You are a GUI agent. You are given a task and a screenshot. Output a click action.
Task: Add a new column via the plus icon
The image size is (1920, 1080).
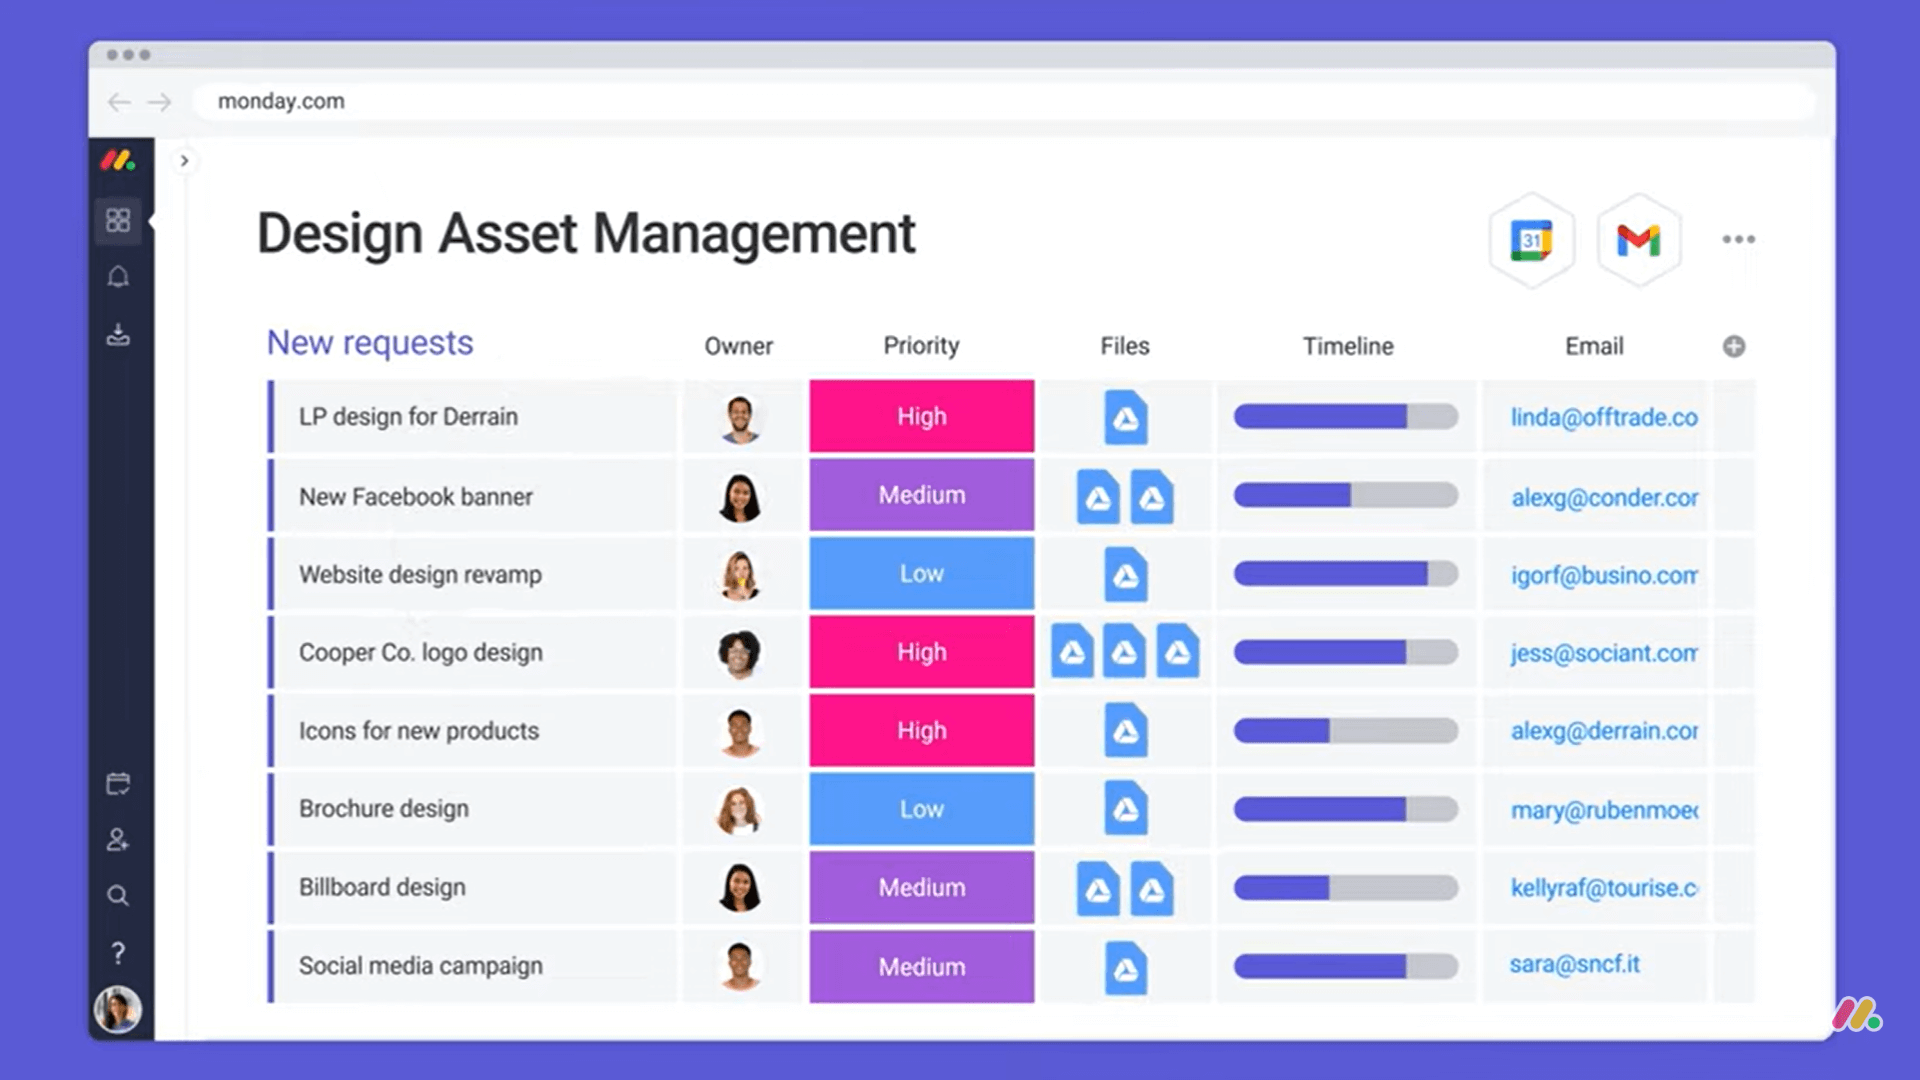click(1734, 346)
